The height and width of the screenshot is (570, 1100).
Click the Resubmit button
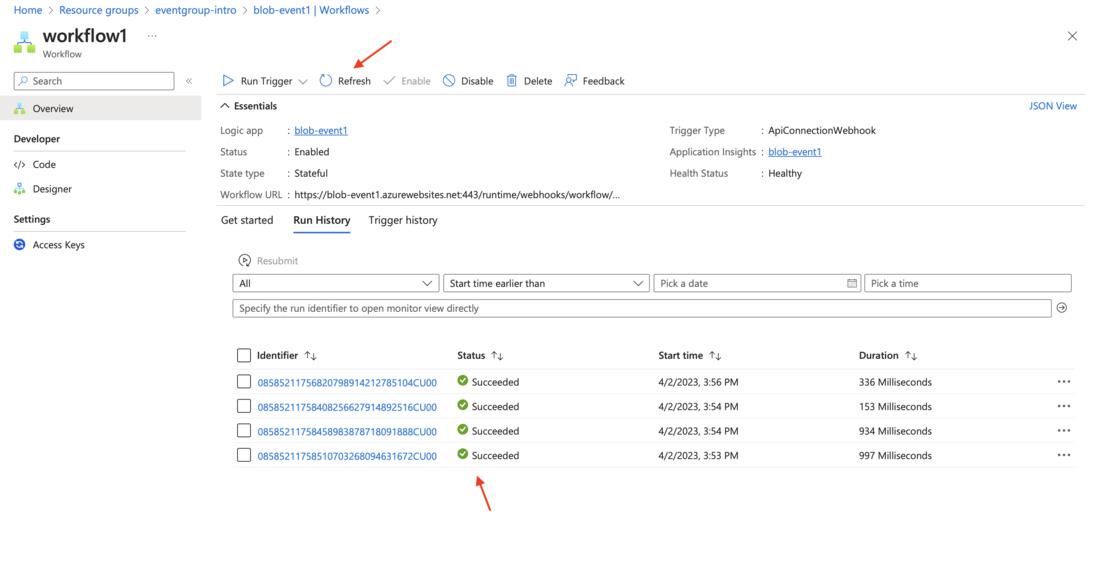(x=268, y=261)
